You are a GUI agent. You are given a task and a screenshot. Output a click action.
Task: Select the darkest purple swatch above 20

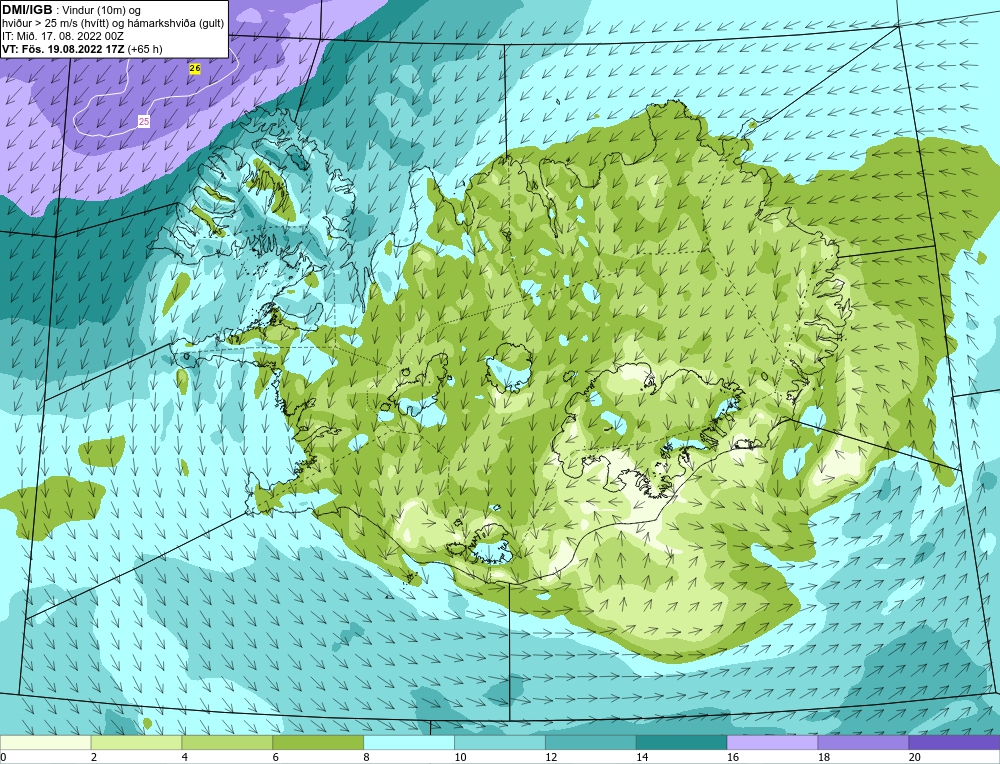coord(954,743)
